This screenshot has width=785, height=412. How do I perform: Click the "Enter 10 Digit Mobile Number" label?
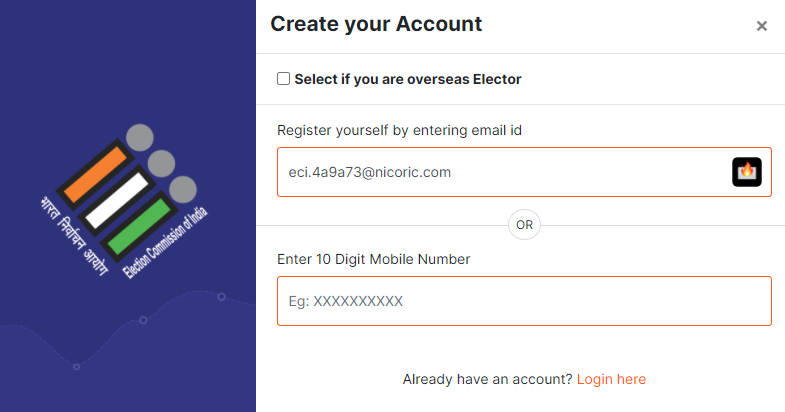click(374, 259)
